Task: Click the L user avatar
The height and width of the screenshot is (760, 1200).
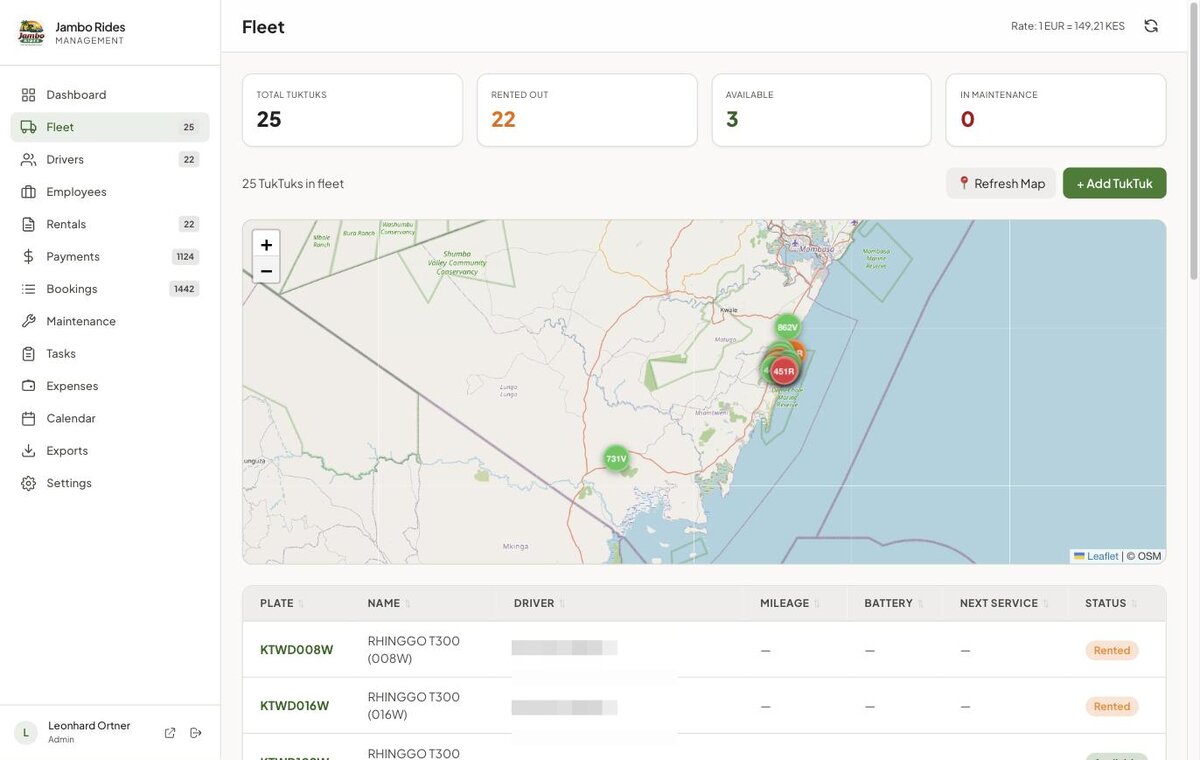Action: tap(26, 733)
